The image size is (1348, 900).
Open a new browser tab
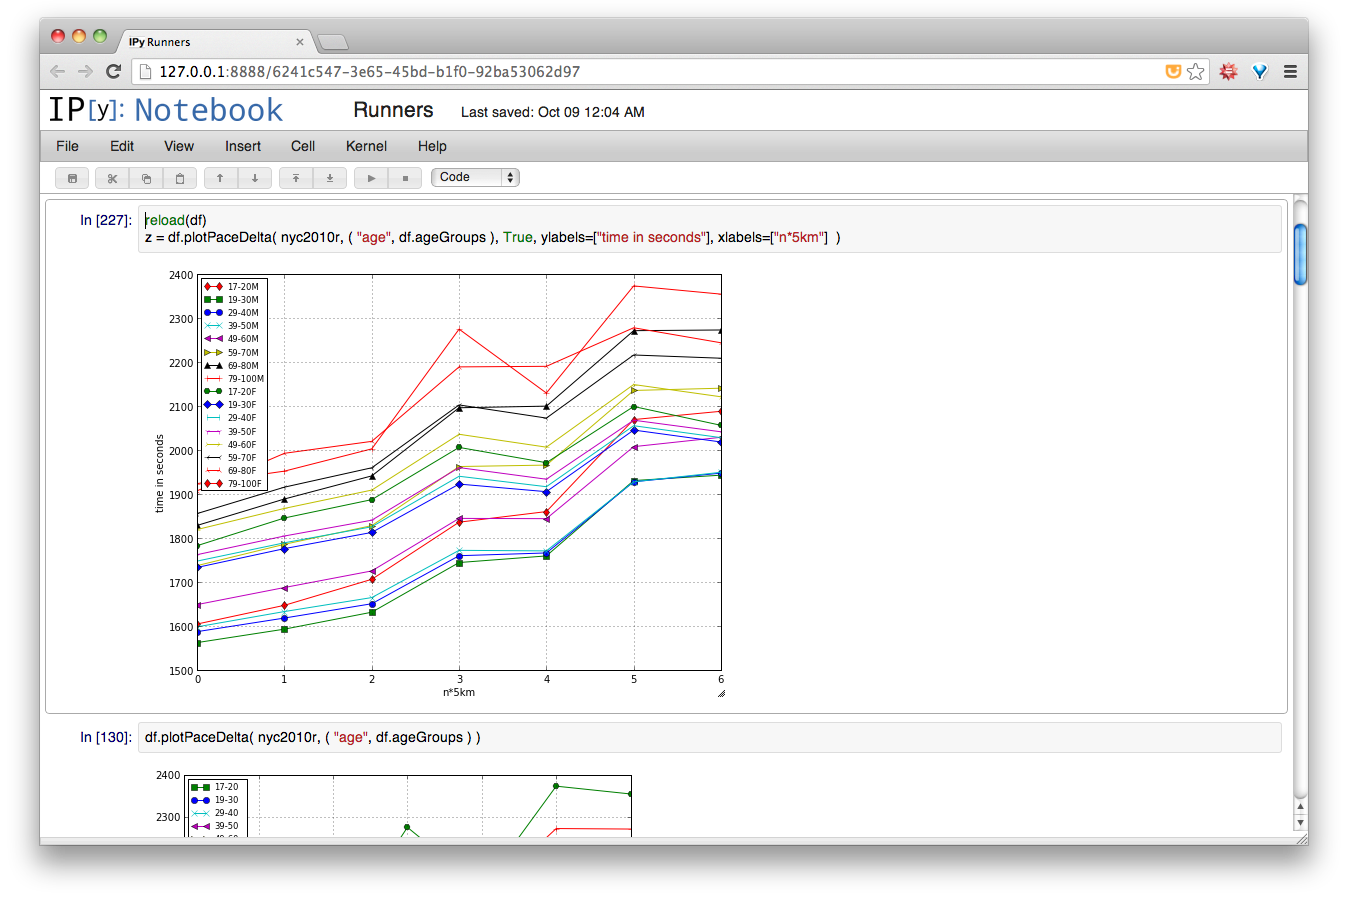pos(333,42)
